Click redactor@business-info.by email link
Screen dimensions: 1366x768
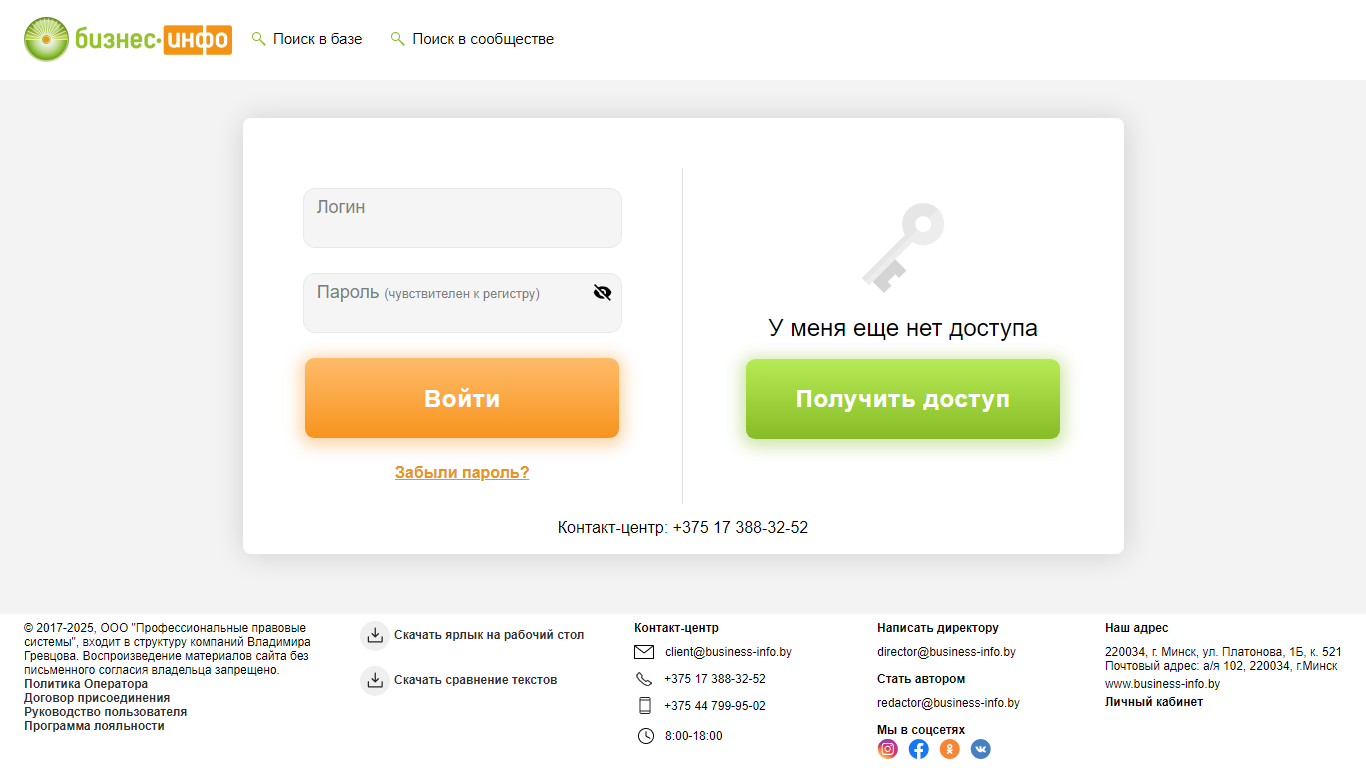(x=948, y=703)
